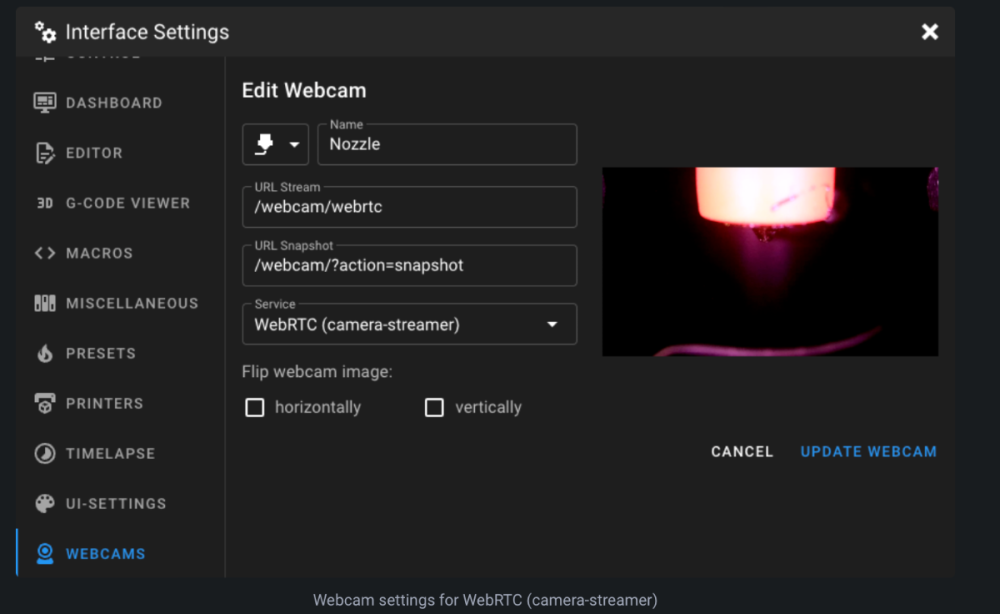Click the Name field showing Nozzle
1000x614 pixels.
tap(446, 144)
